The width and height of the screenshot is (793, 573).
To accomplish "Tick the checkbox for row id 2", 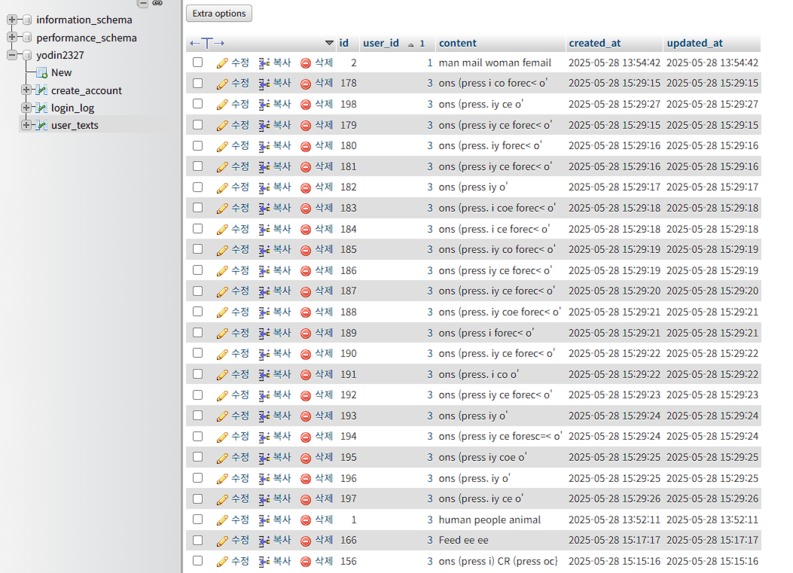I will tap(198, 62).
